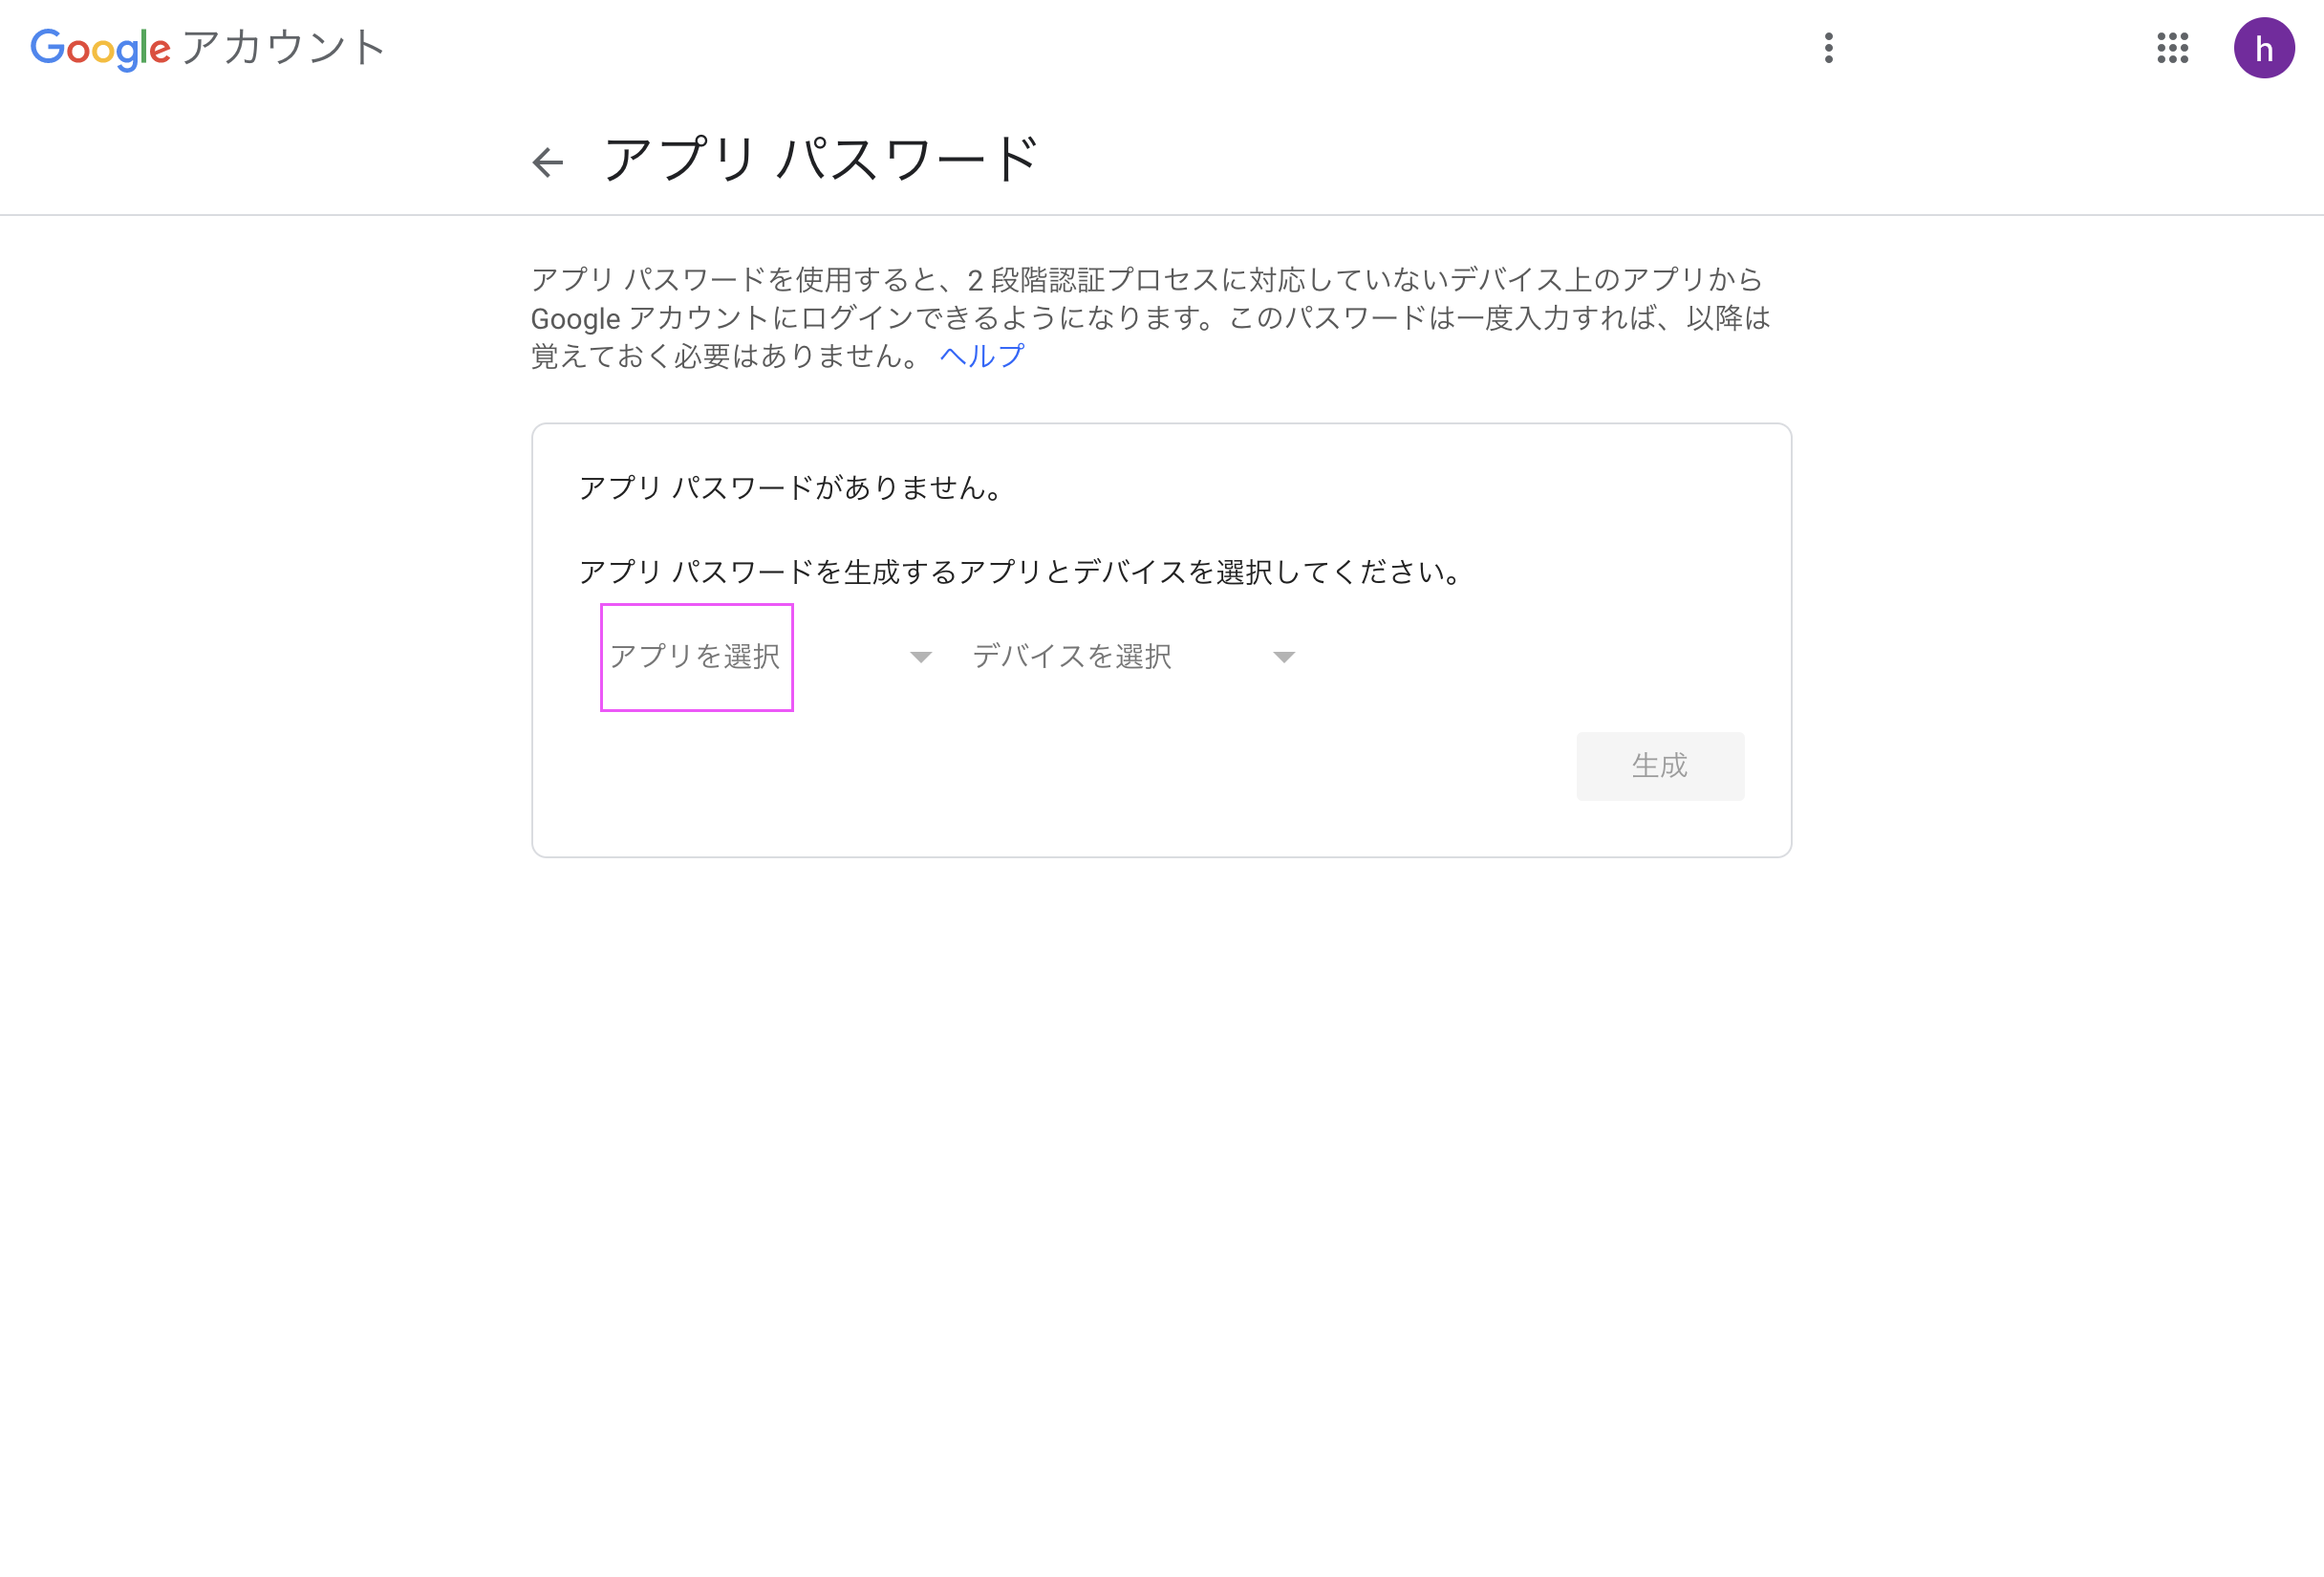The image size is (2324, 1577).
Task: Click the back arrow icon
Action: (548, 162)
